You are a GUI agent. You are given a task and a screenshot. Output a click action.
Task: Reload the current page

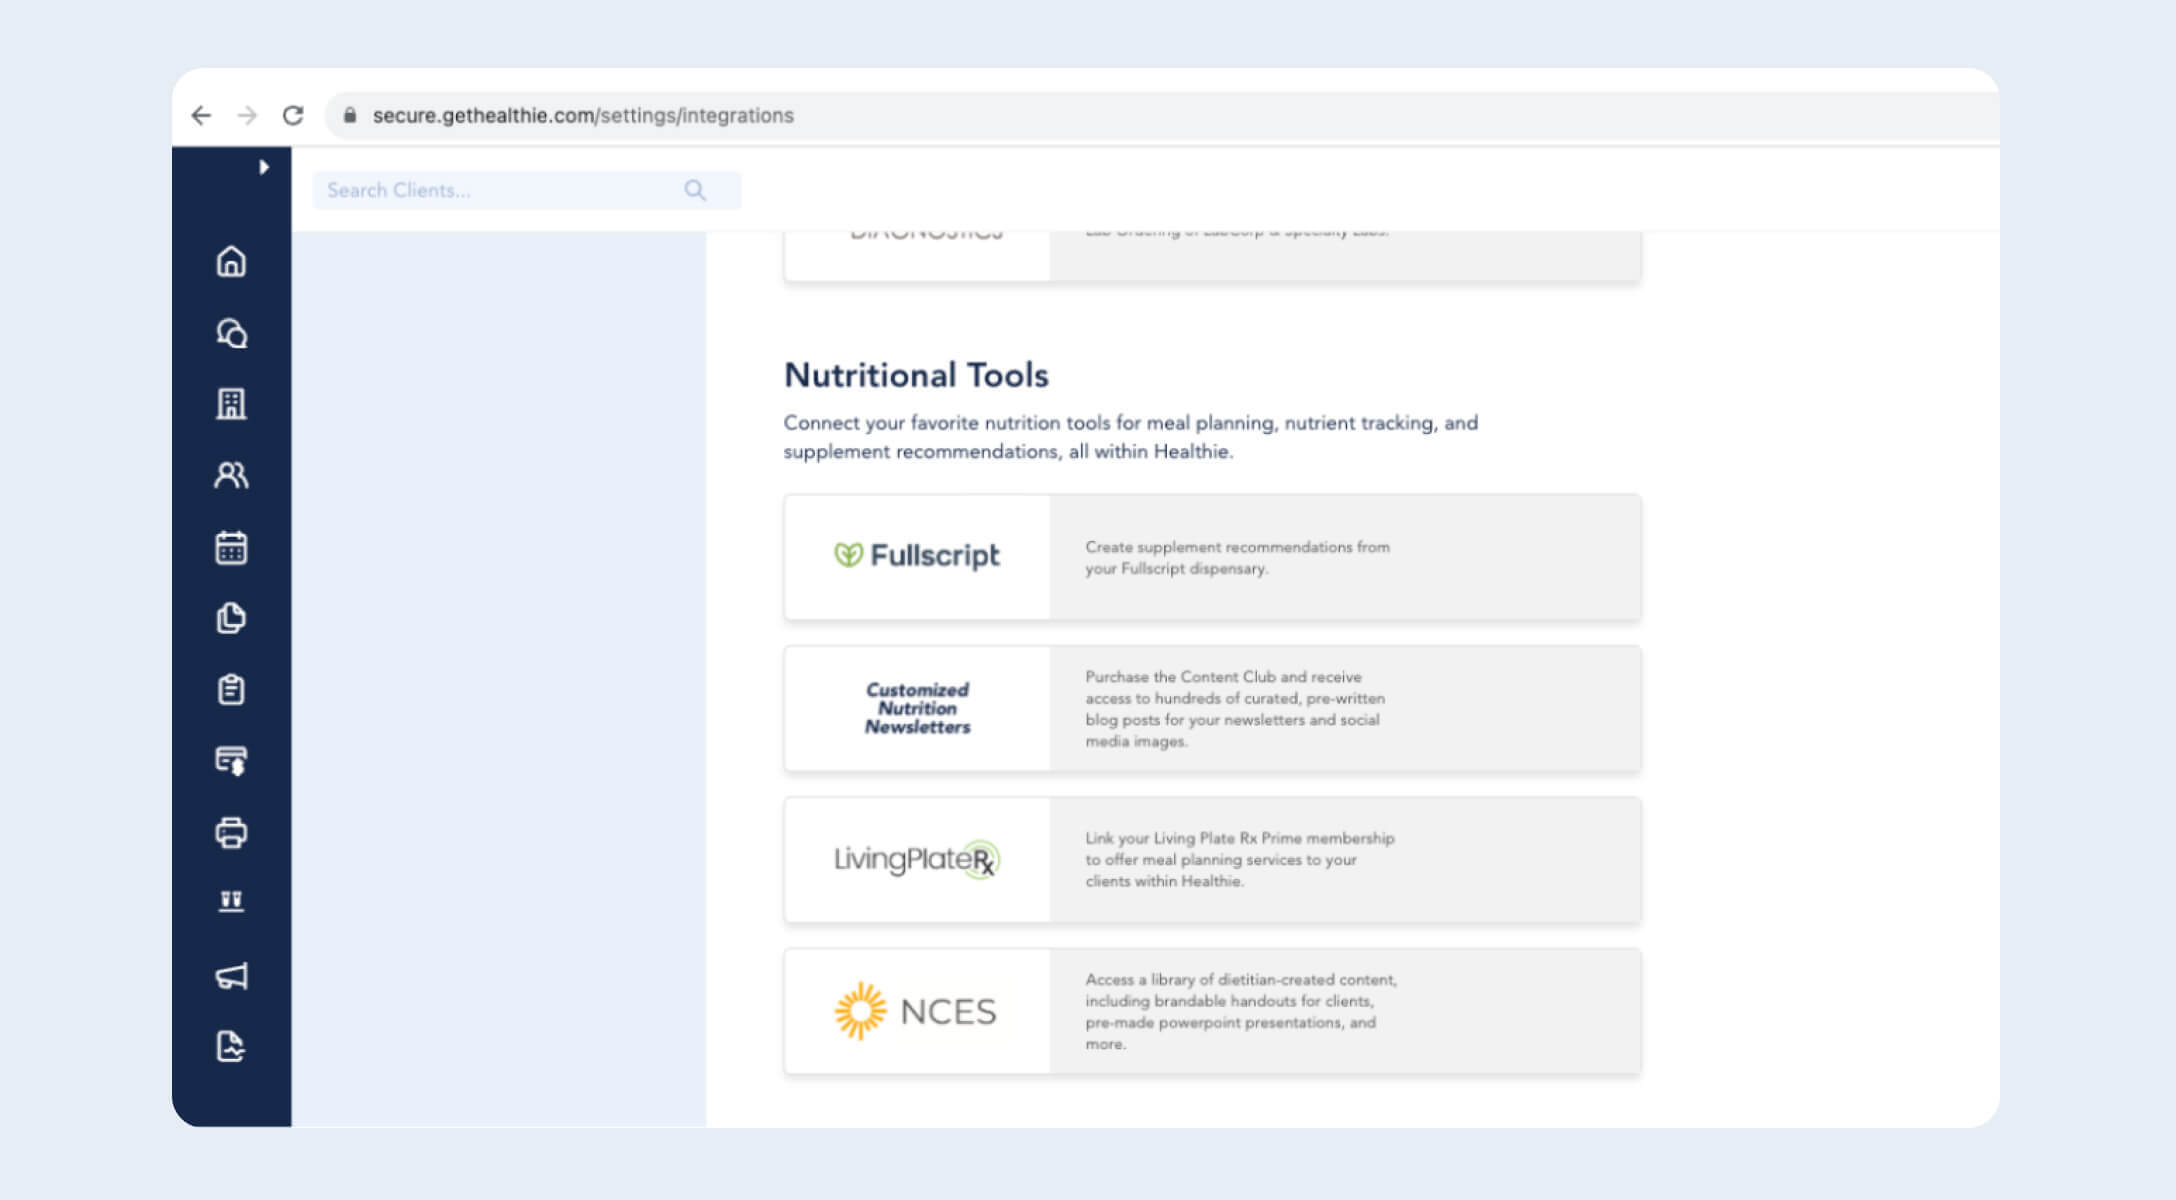pos(293,115)
